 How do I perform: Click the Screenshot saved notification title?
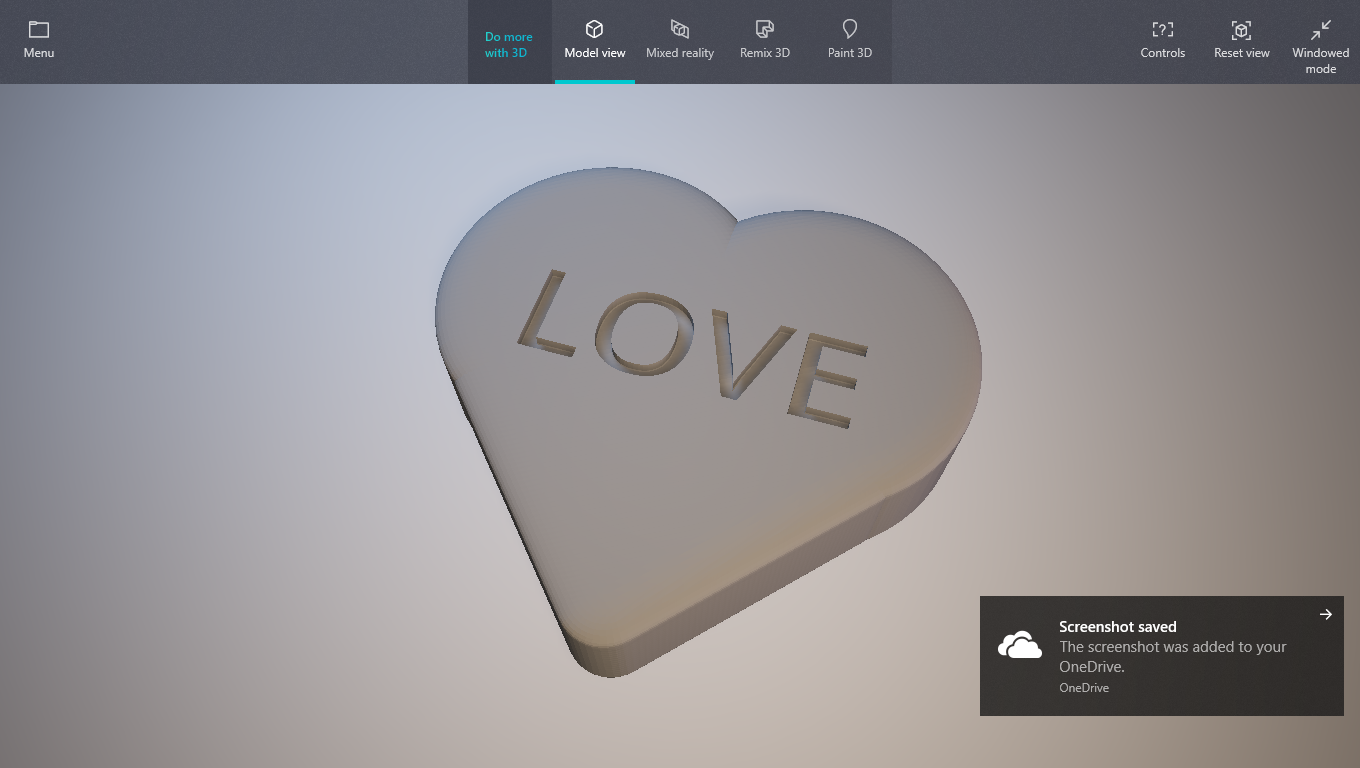click(1118, 627)
